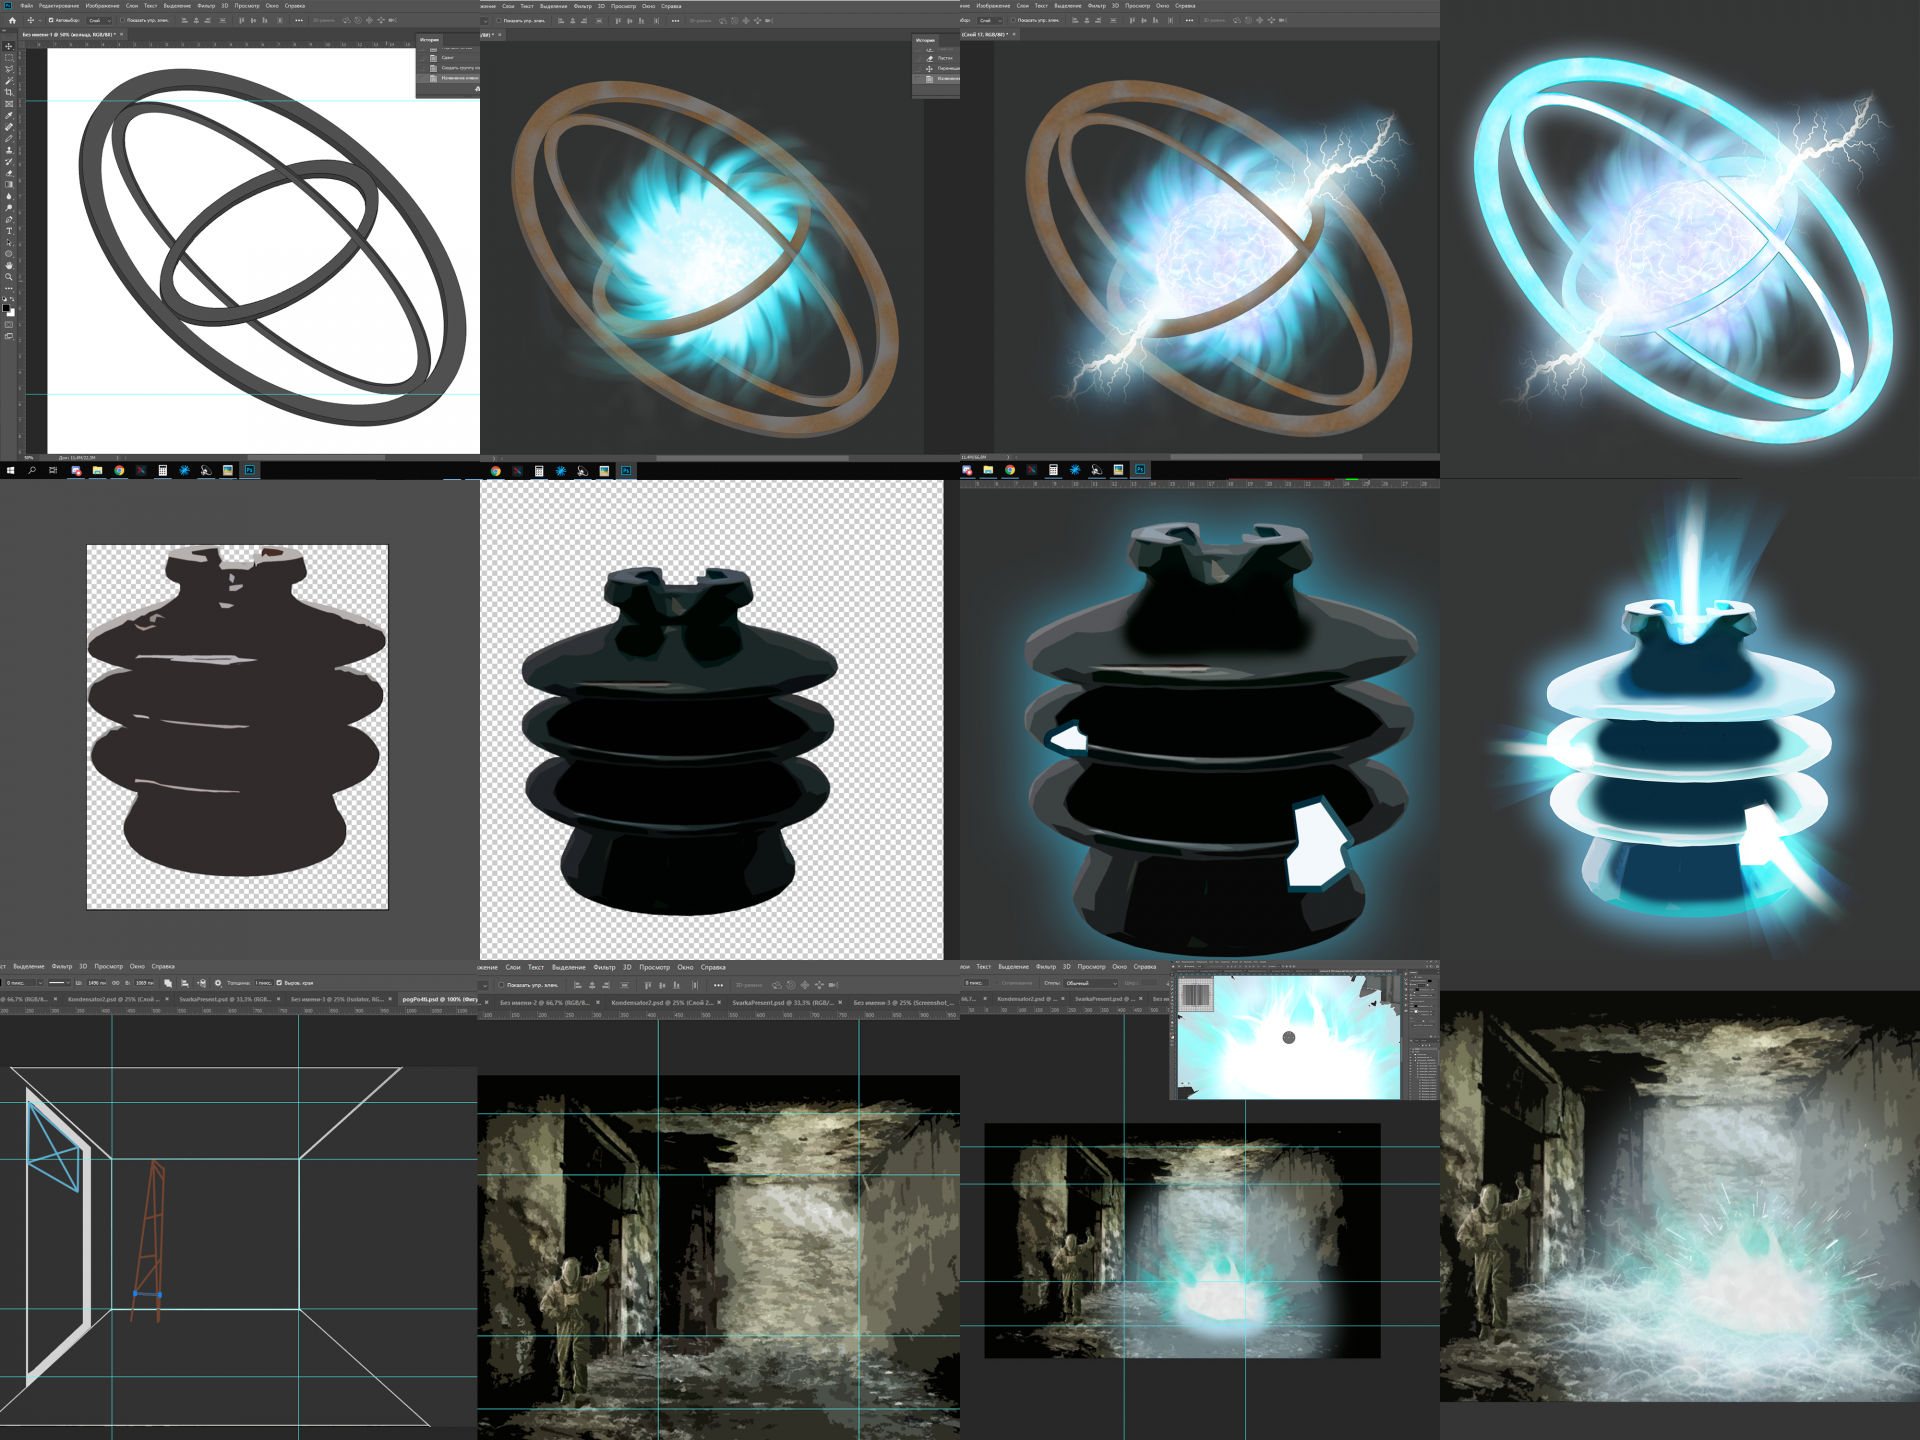Click the background white color swatch
Image resolution: width=1920 pixels, height=1440 pixels.
pyautogui.click(x=12, y=313)
